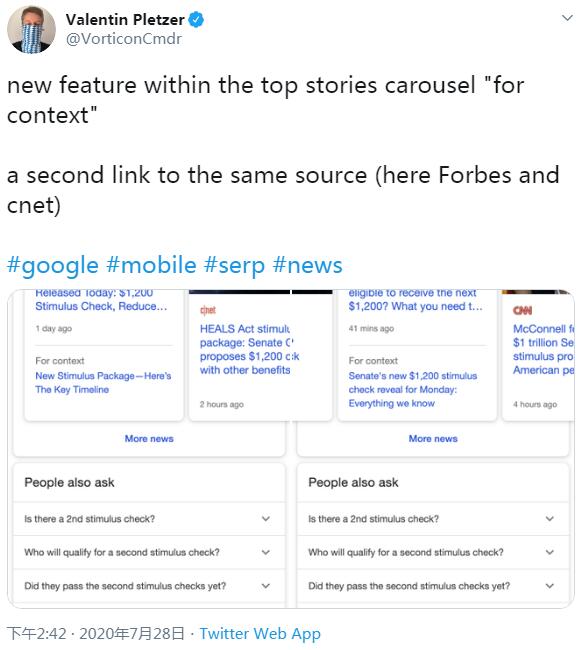The height and width of the screenshot is (650, 583).
Task: Open the #mobile hashtag
Action: coord(151,265)
